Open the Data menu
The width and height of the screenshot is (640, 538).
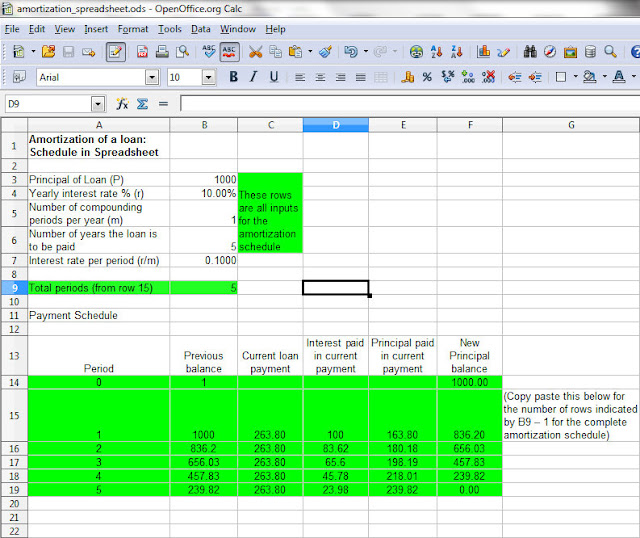200,29
